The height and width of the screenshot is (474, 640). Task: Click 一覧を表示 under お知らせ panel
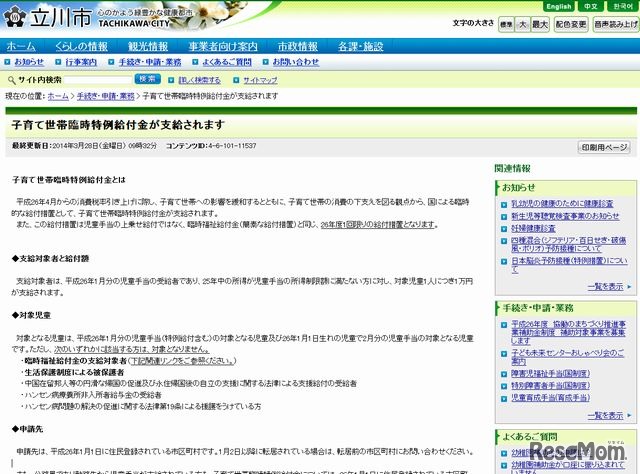click(606, 287)
